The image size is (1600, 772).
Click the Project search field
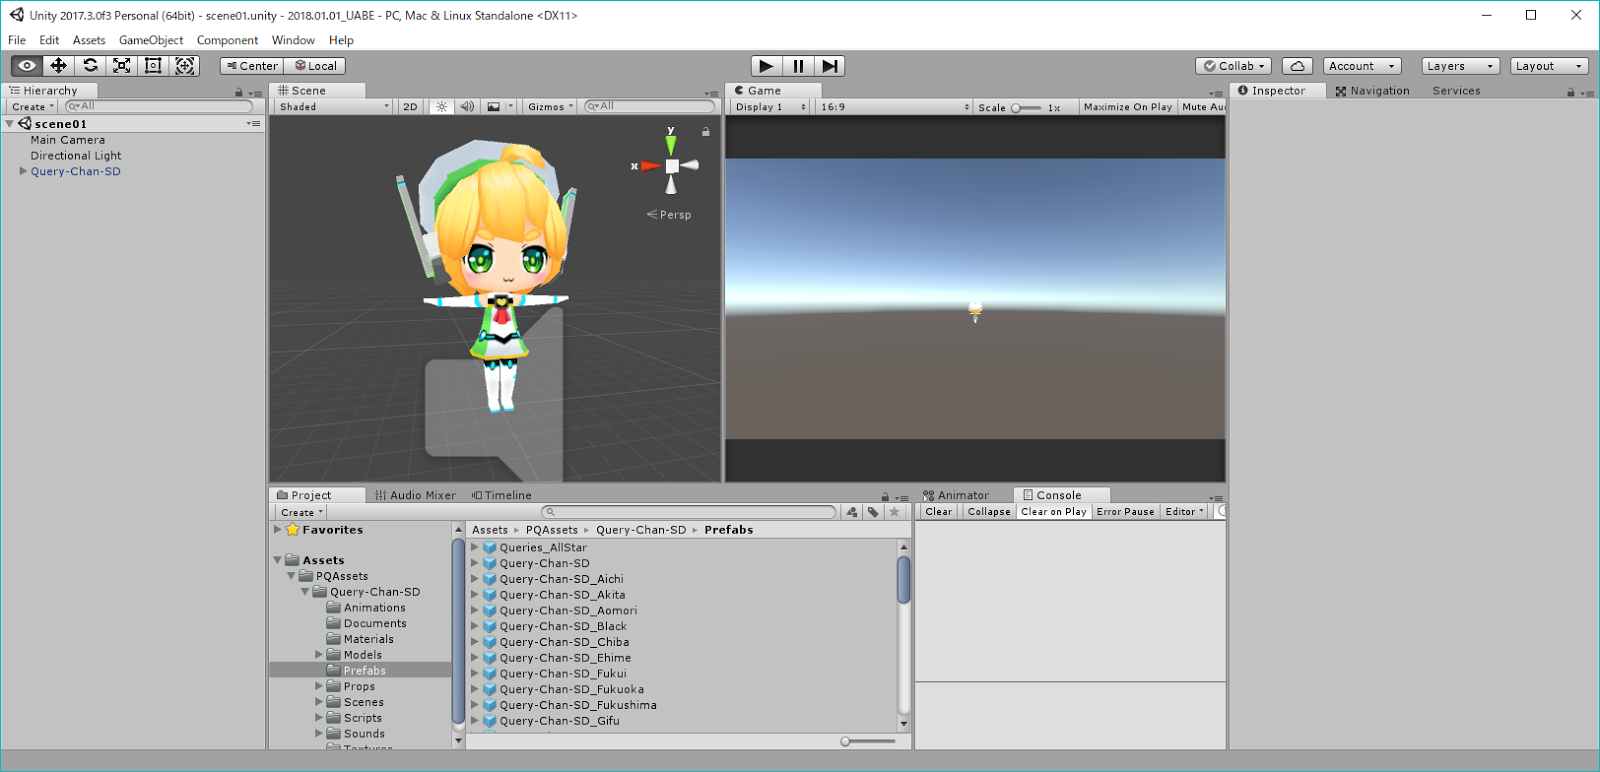pyautogui.click(x=688, y=512)
